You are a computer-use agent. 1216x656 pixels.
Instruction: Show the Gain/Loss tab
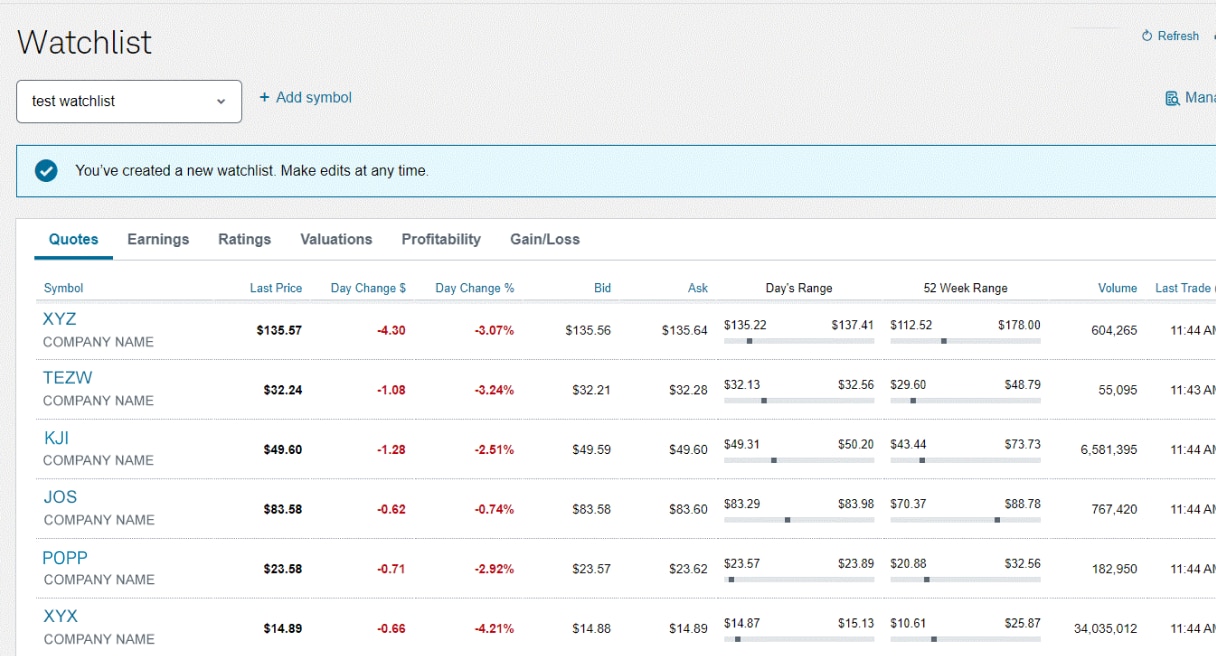pyautogui.click(x=545, y=239)
